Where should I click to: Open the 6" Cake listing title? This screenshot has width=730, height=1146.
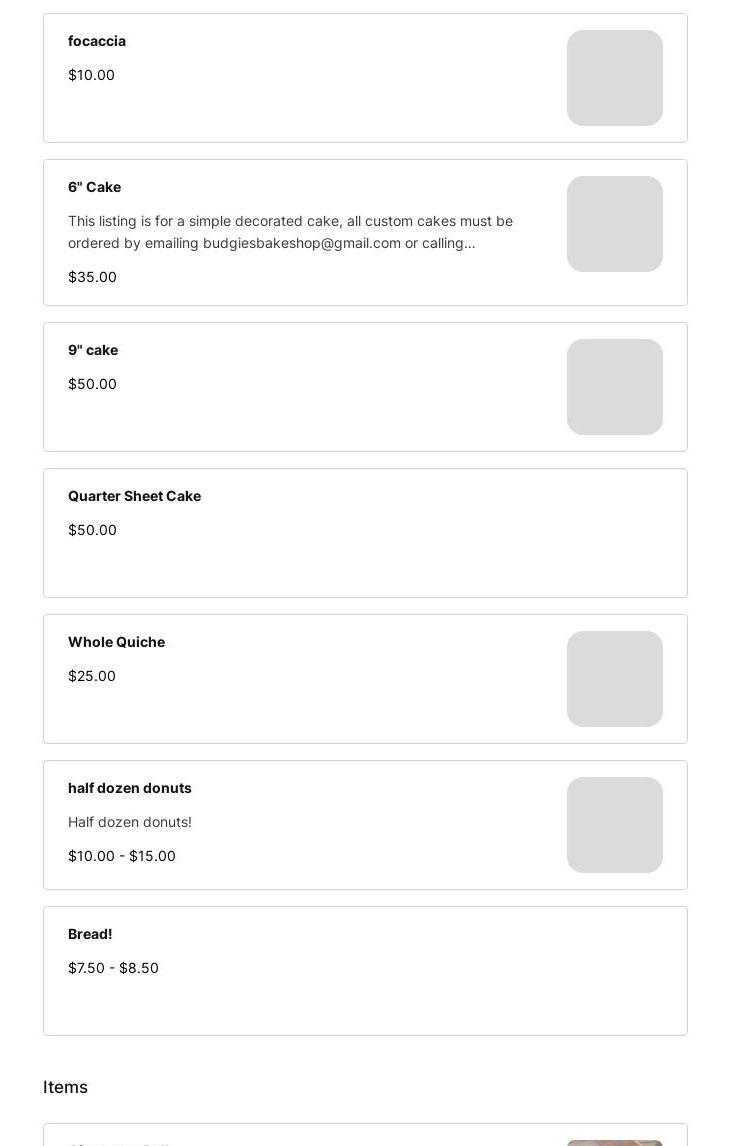click(94, 187)
